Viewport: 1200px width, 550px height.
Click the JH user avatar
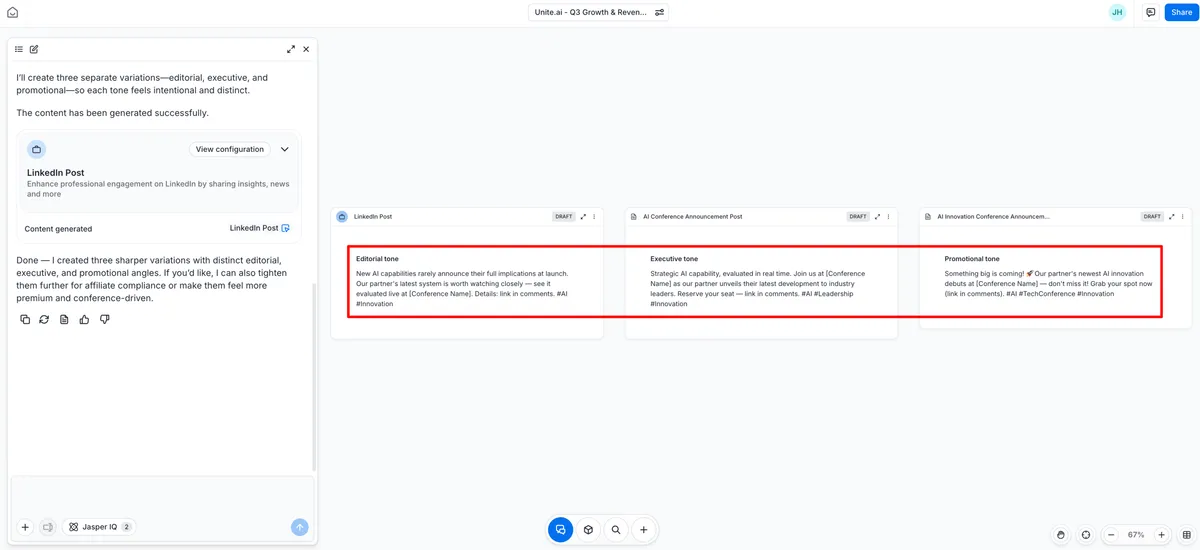click(x=1117, y=13)
